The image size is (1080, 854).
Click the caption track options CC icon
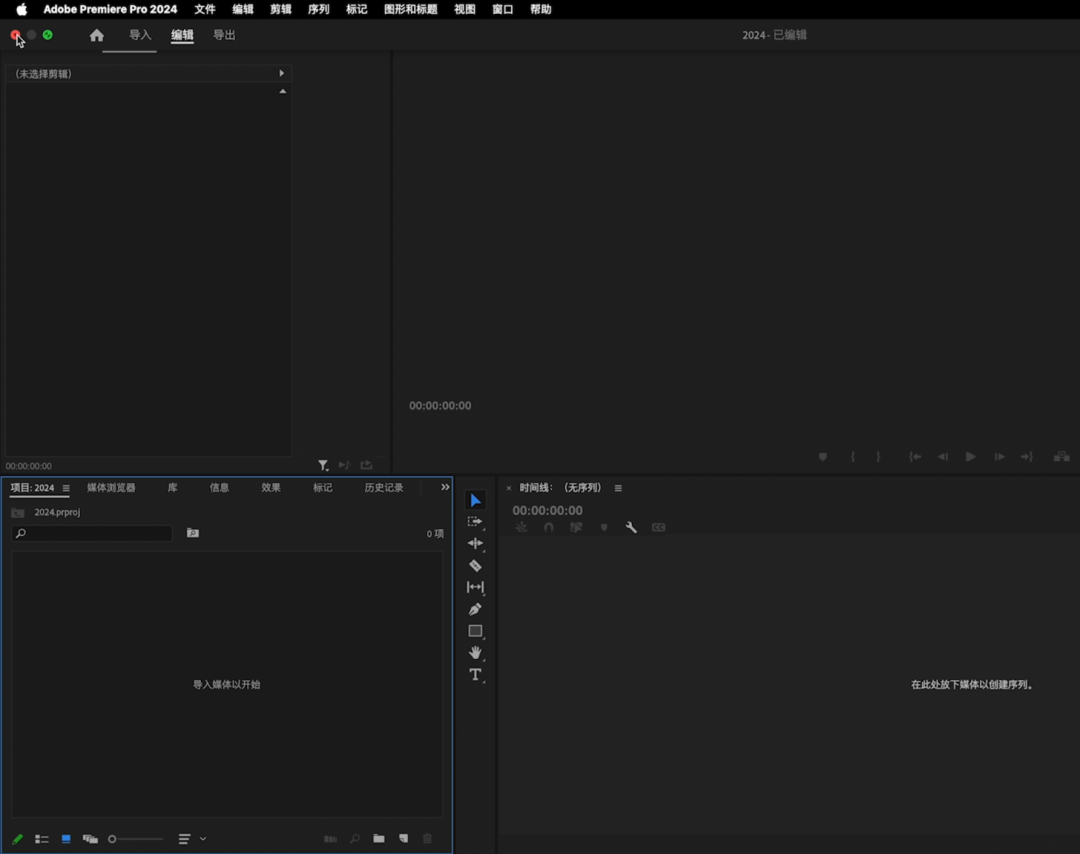click(658, 528)
